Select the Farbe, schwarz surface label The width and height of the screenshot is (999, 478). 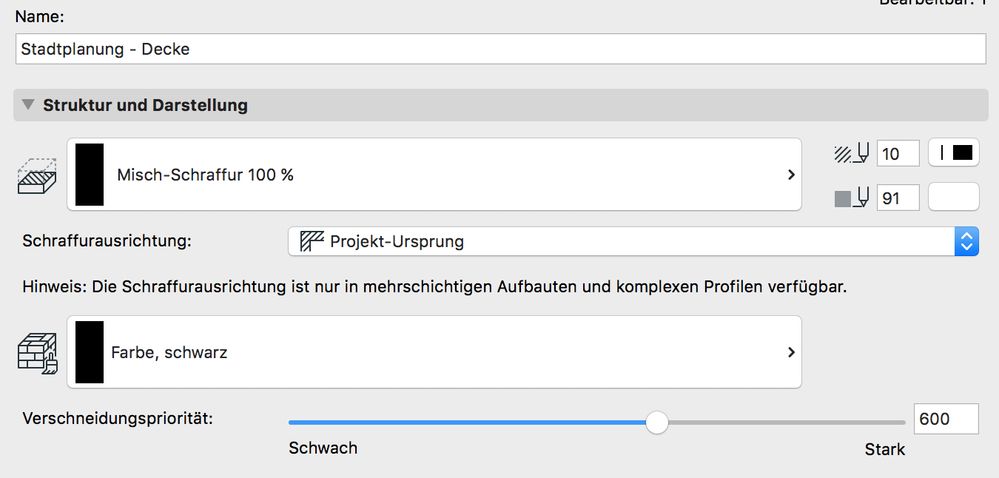pyautogui.click(x=169, y=352)
